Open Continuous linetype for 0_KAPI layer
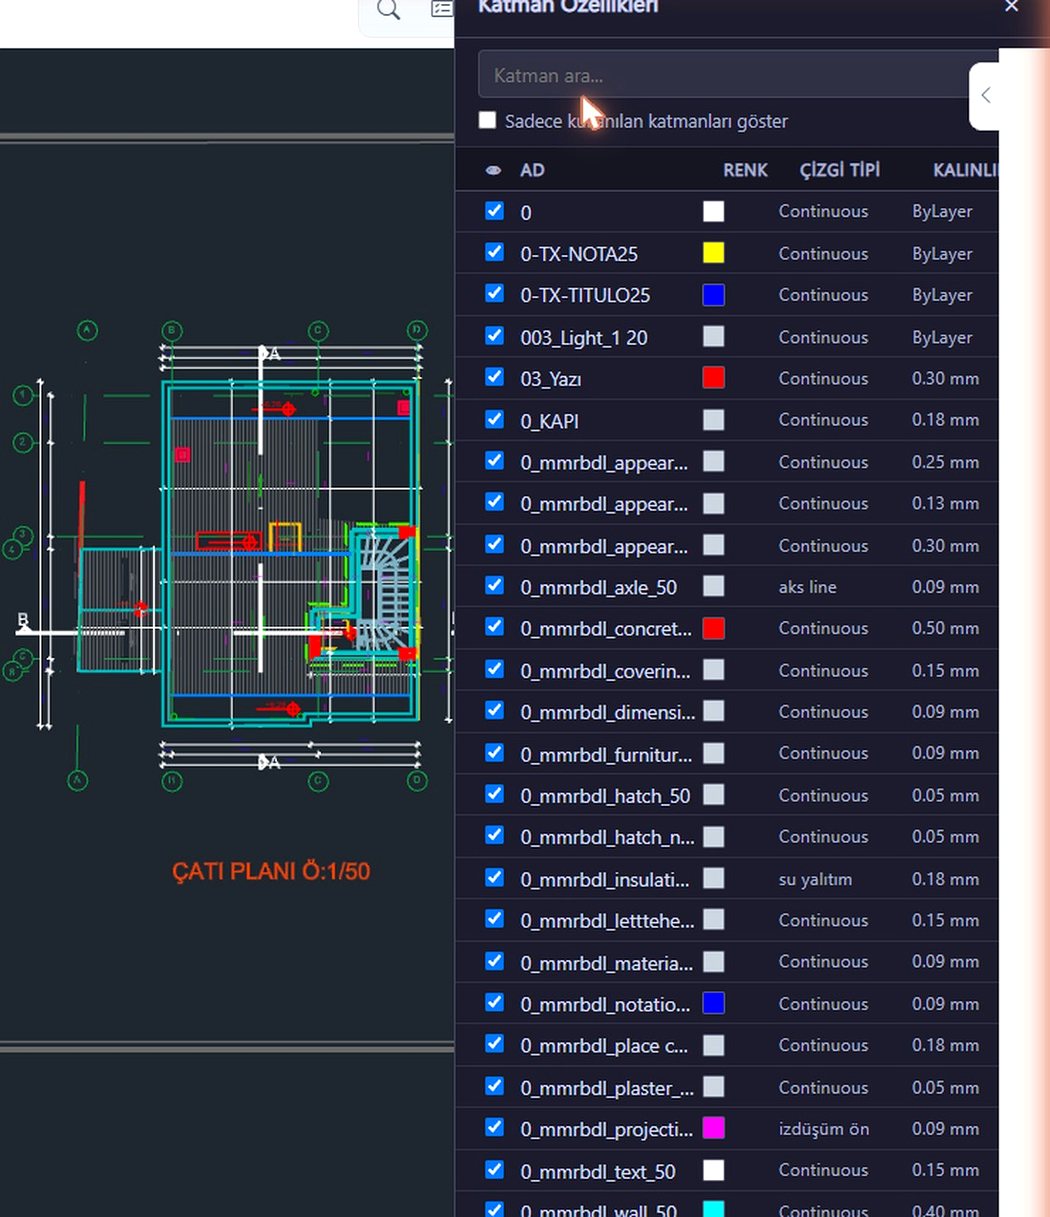The width and height of the screenshot is (1050, 1217). point(824,420)
